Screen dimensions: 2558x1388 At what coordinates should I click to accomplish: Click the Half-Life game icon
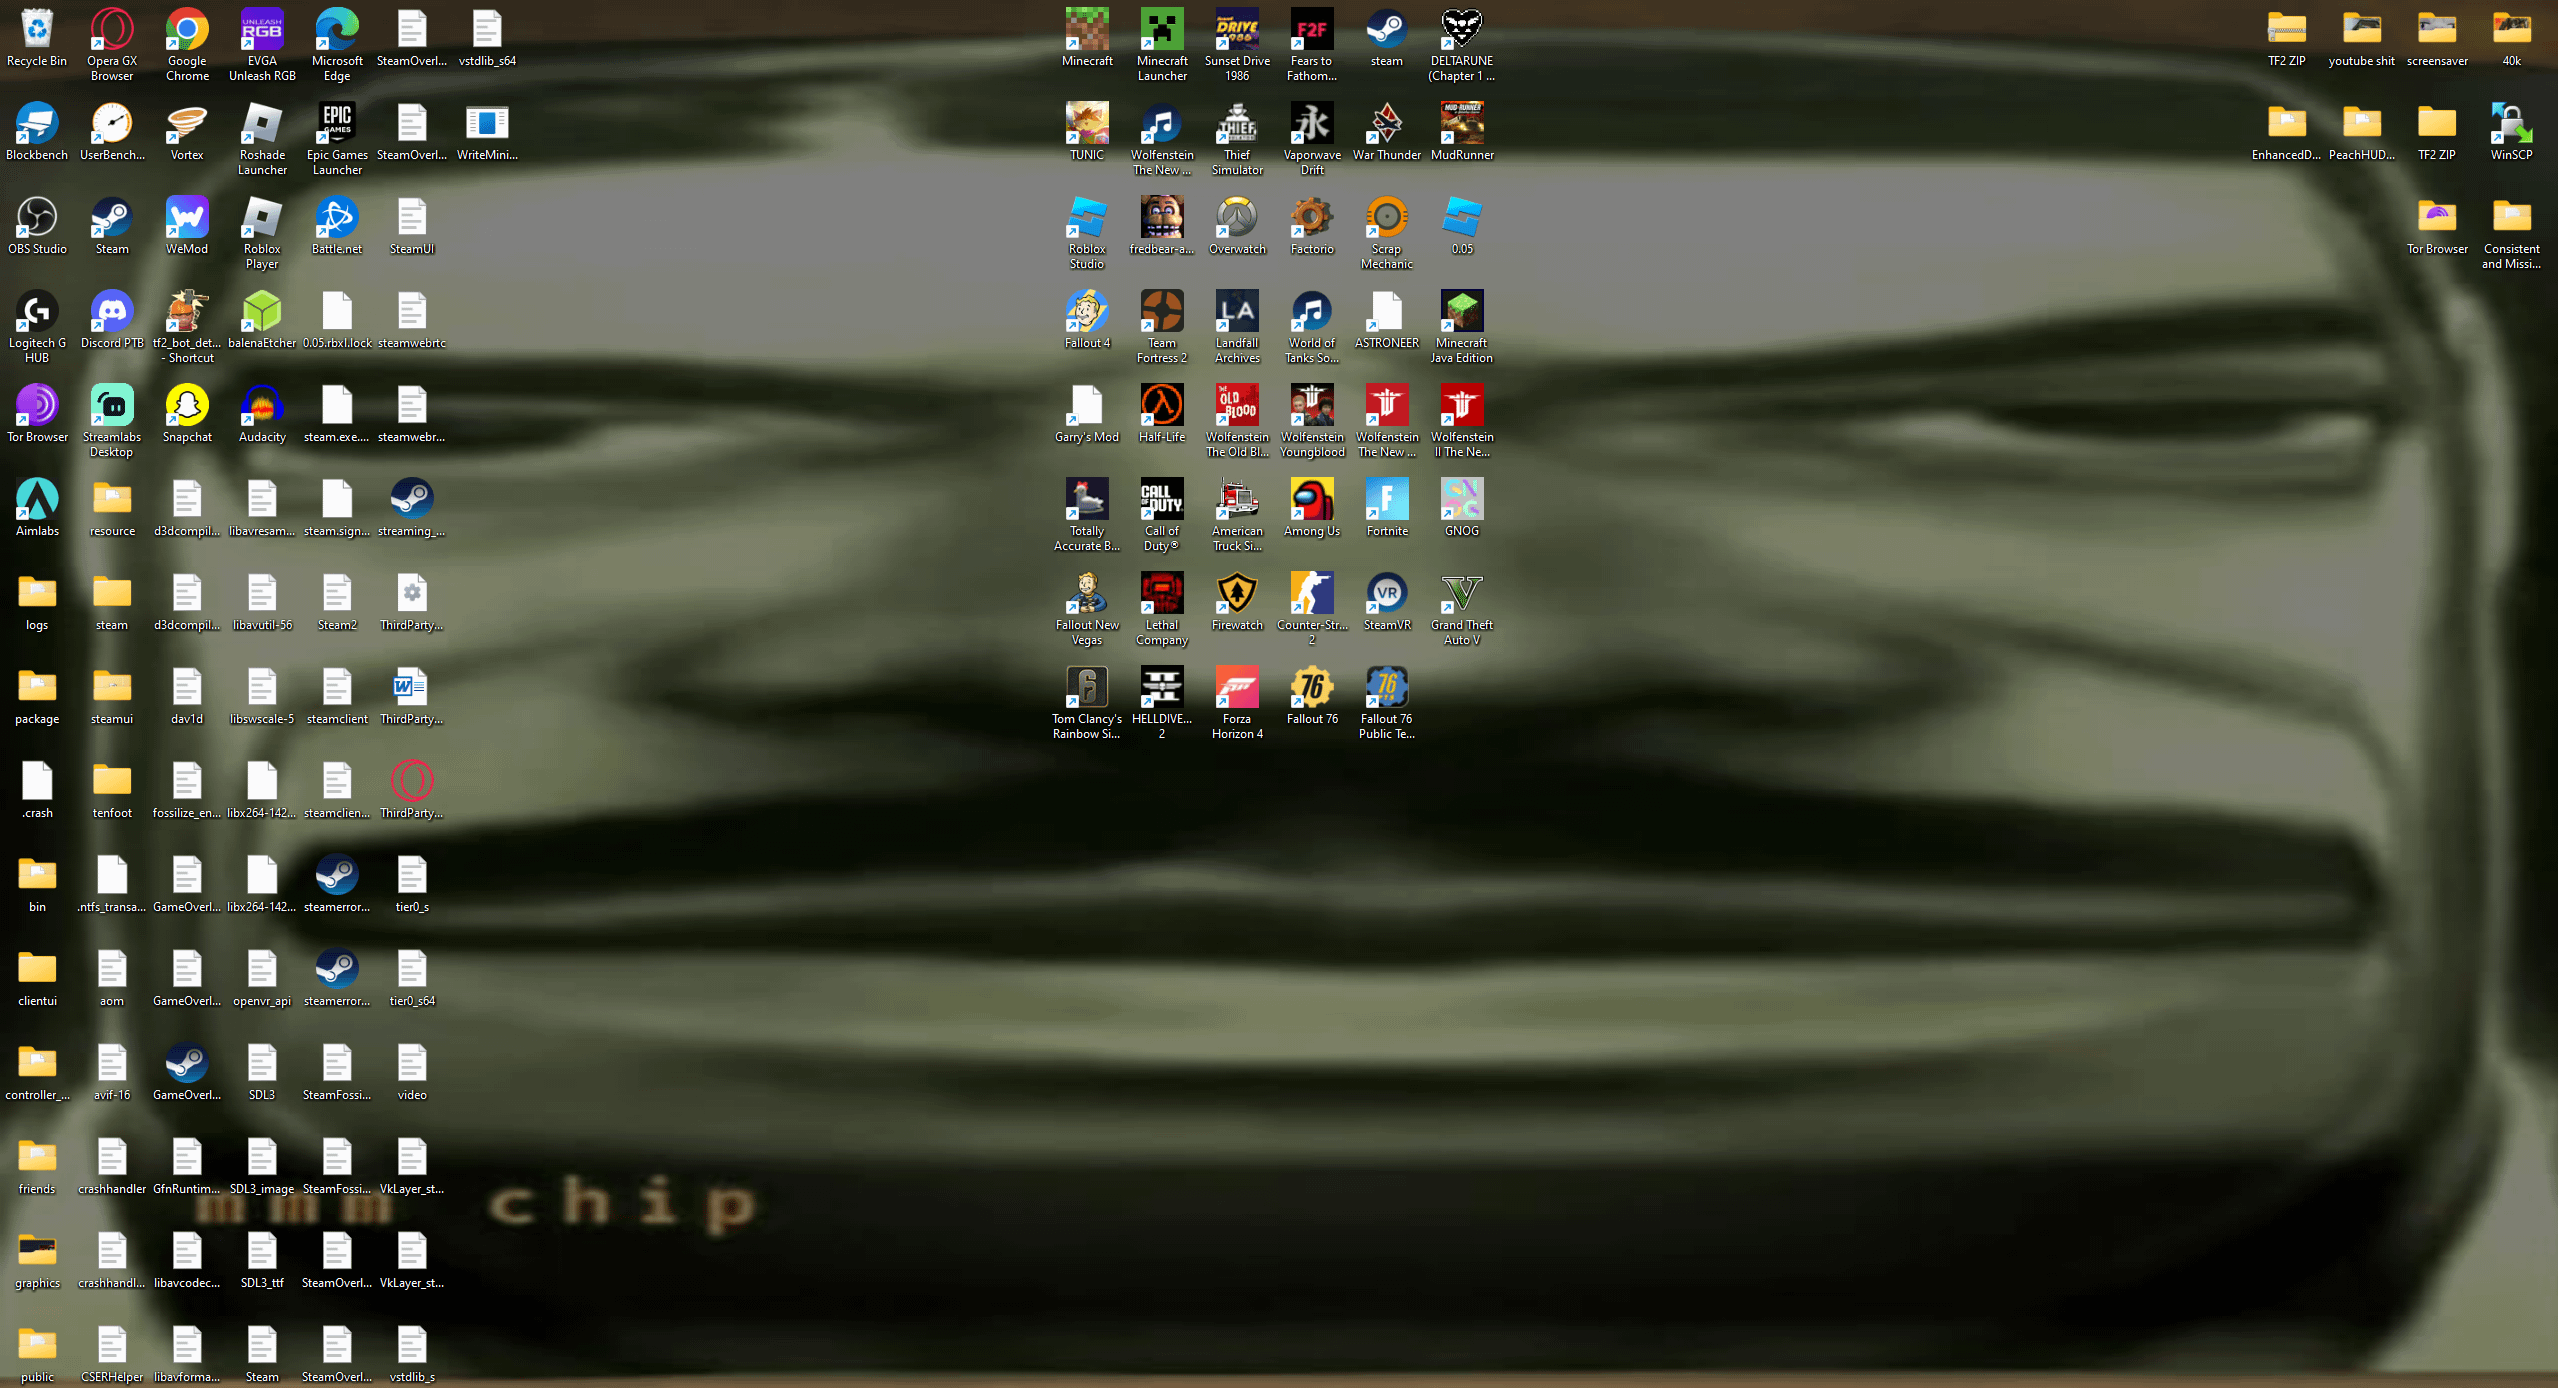tap(1162, 406)
